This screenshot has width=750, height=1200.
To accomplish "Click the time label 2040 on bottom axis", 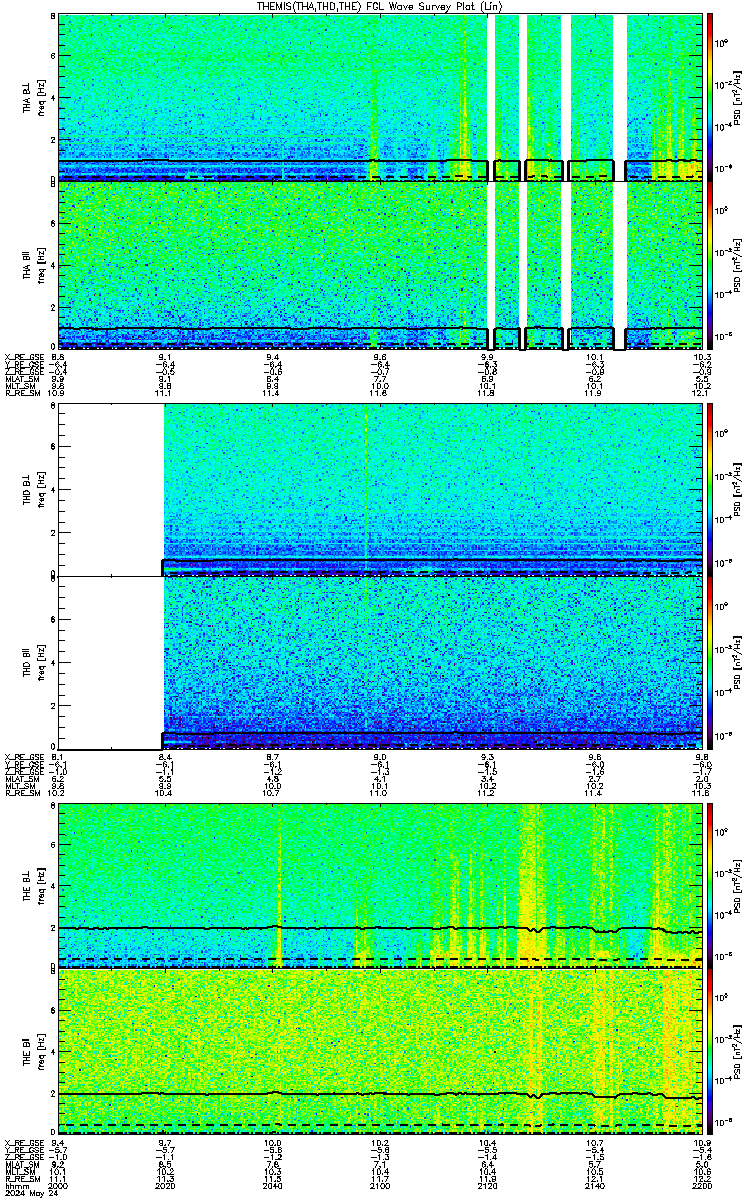I will [273, 1187].
